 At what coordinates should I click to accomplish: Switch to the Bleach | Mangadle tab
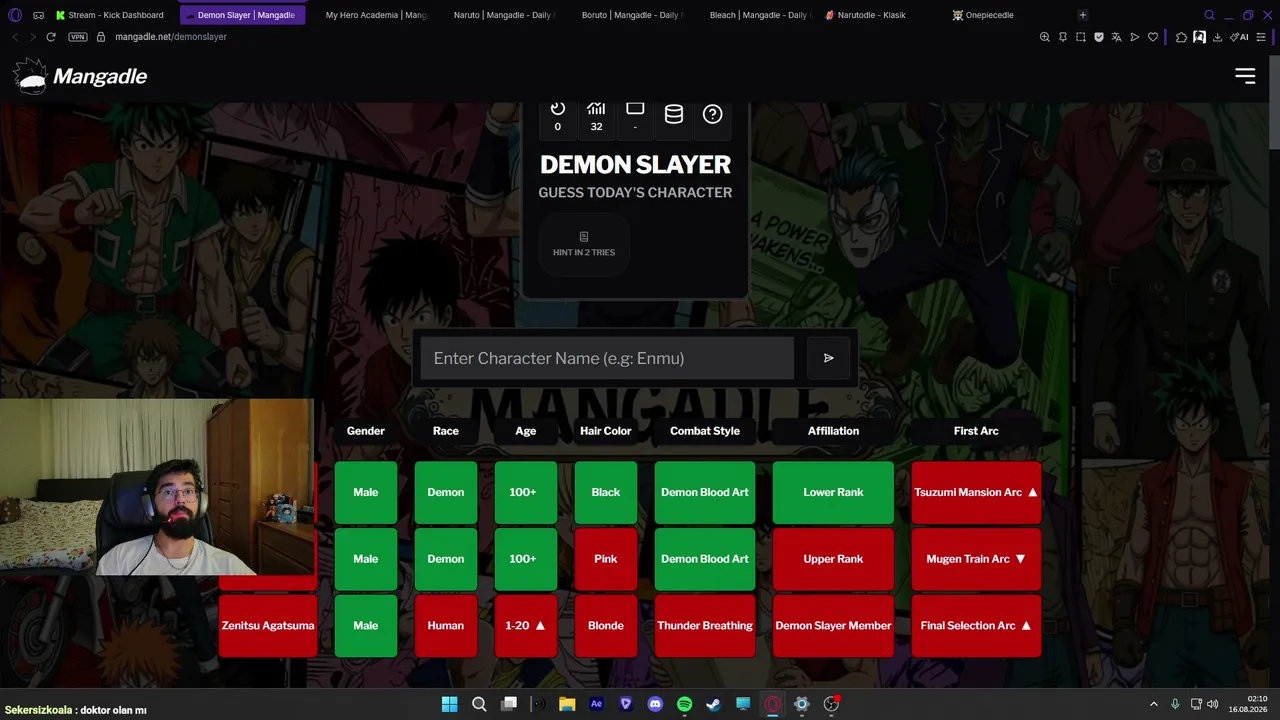click(759, 15)
